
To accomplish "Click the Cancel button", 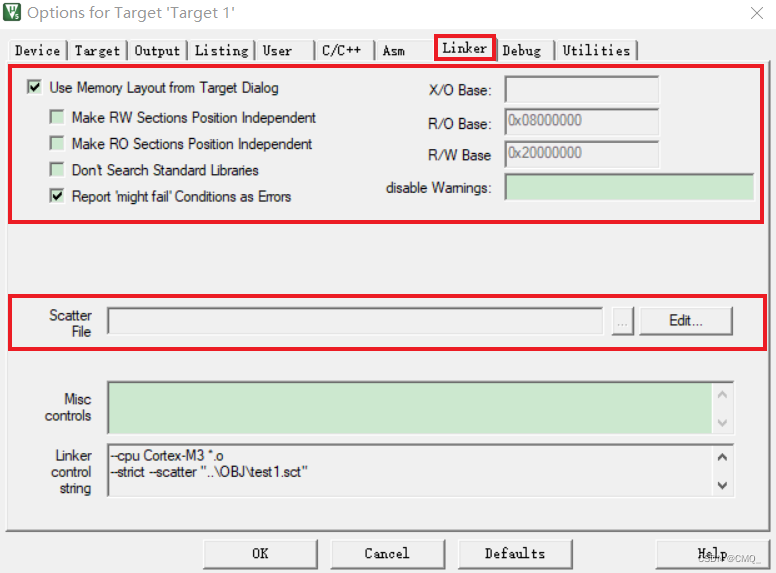I will click(x=388, y=554).
